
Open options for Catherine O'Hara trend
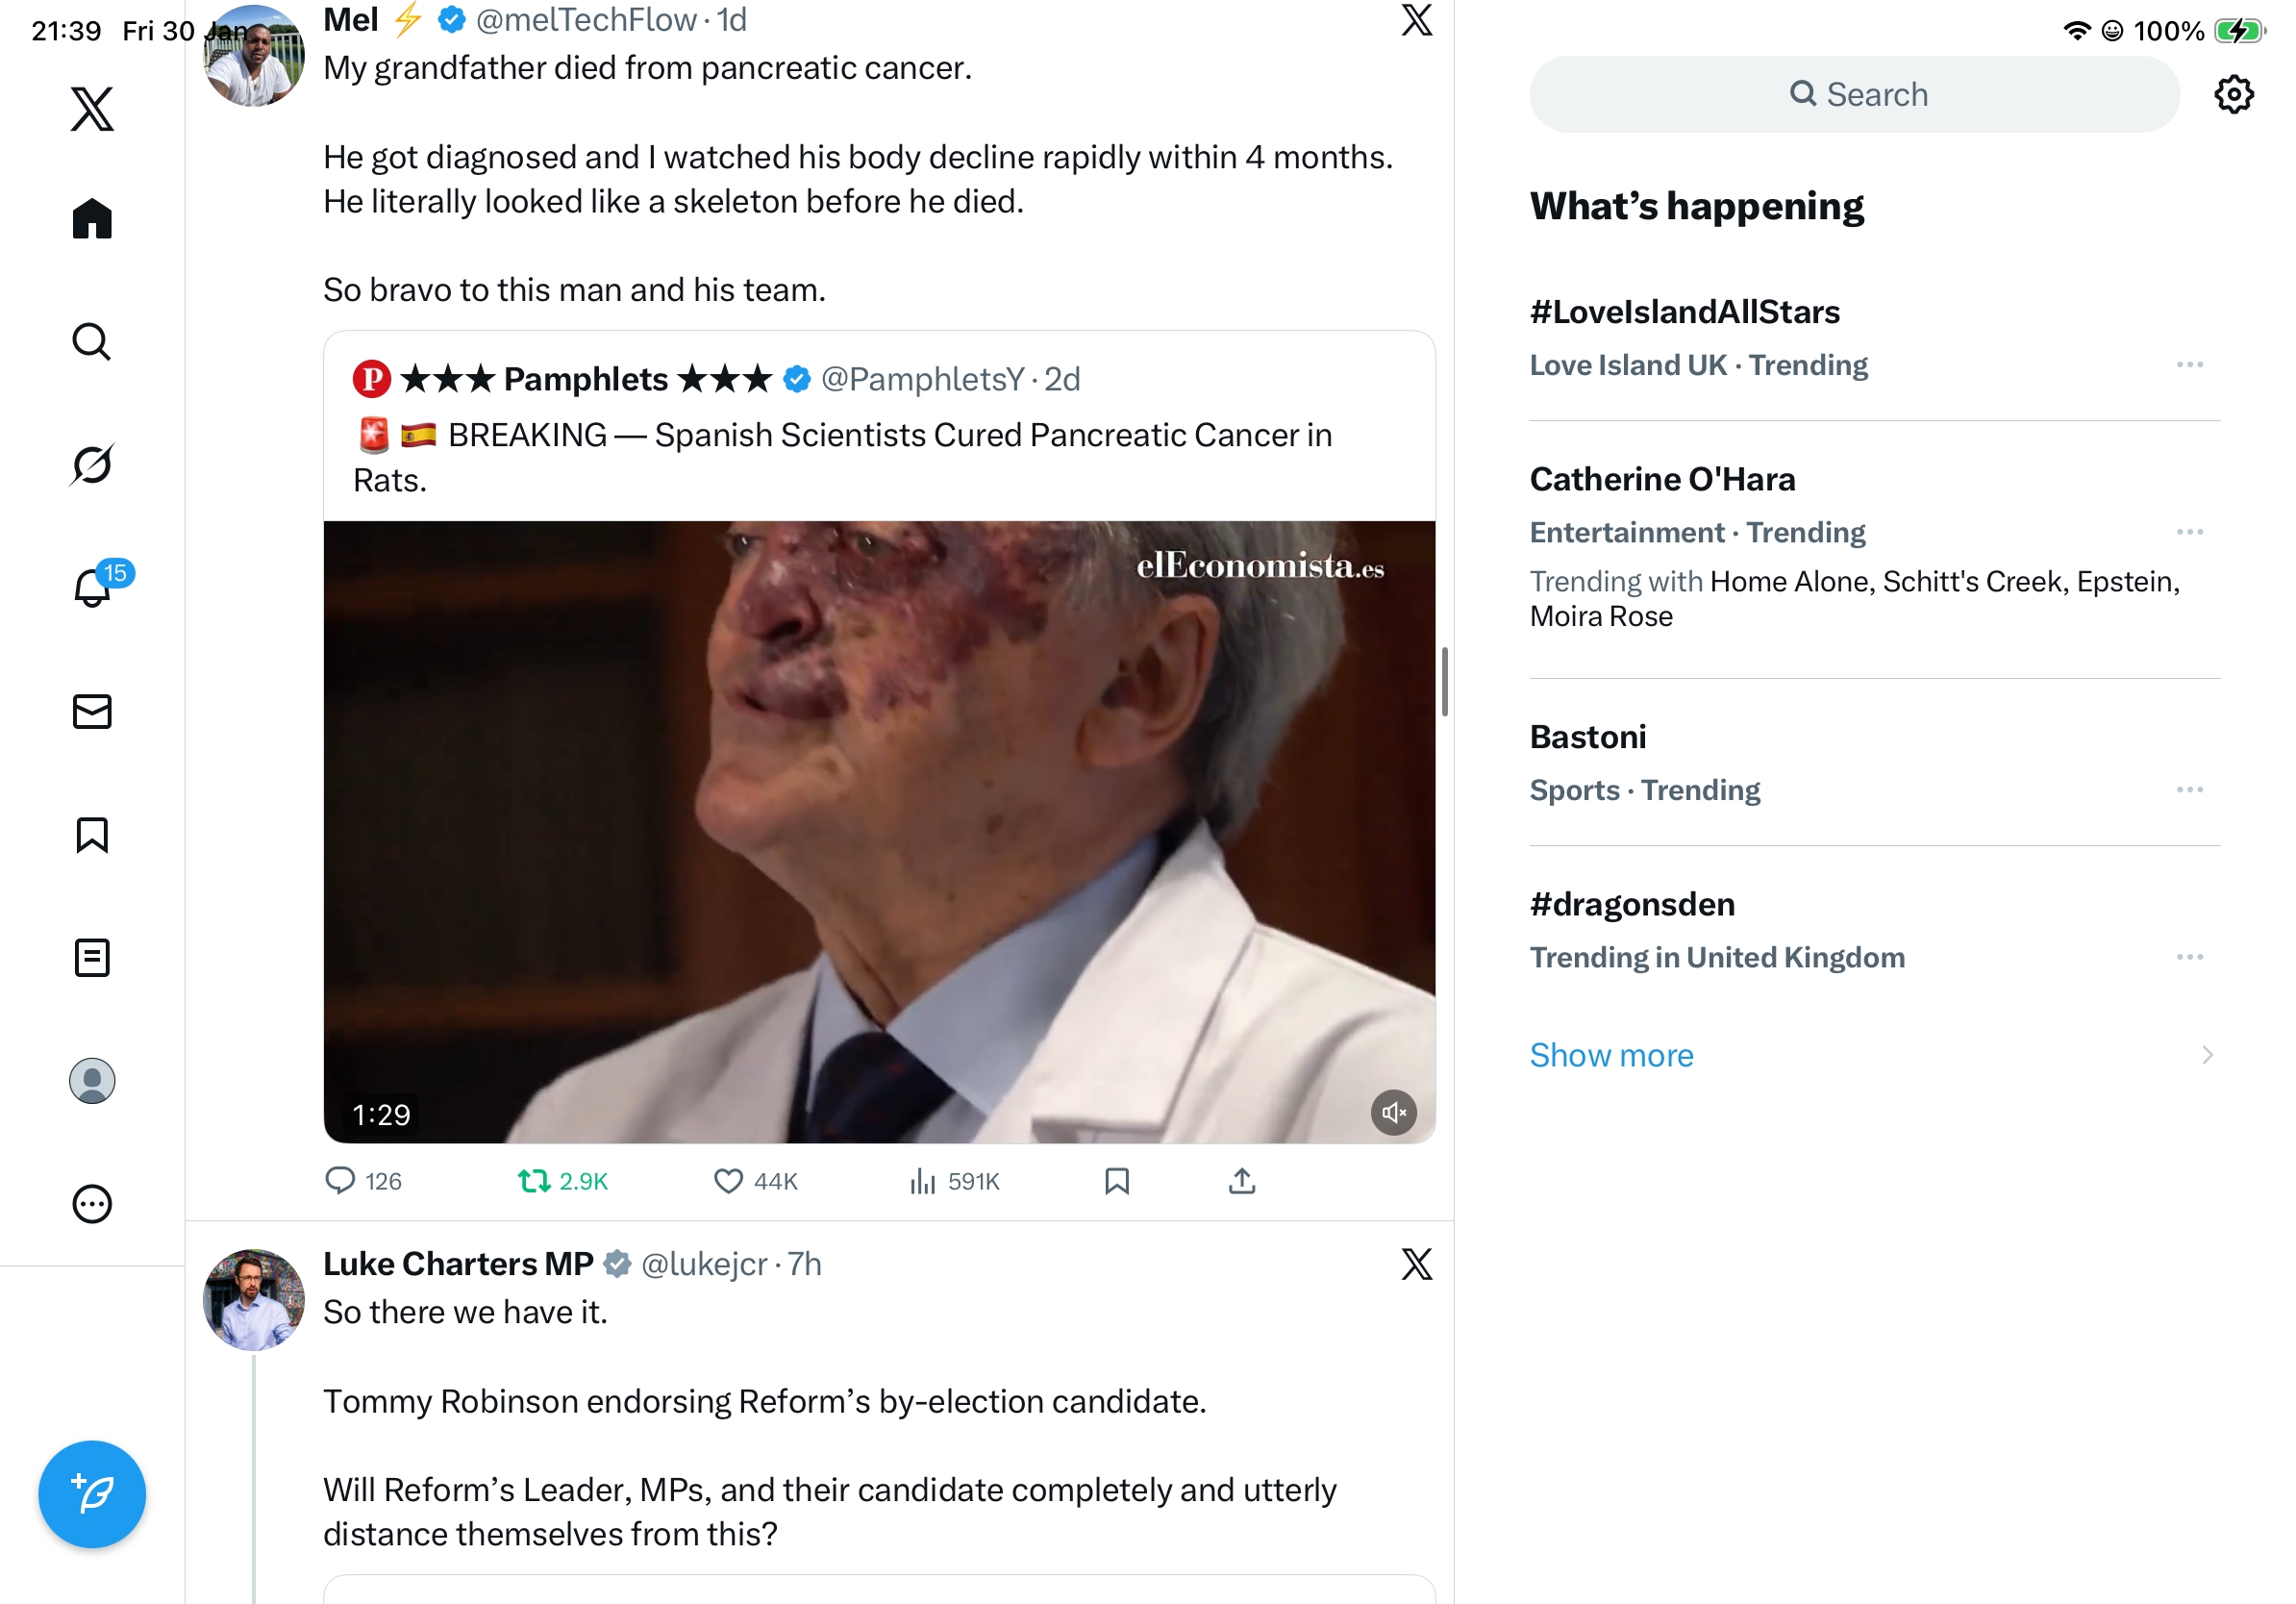click(2189, 532)
